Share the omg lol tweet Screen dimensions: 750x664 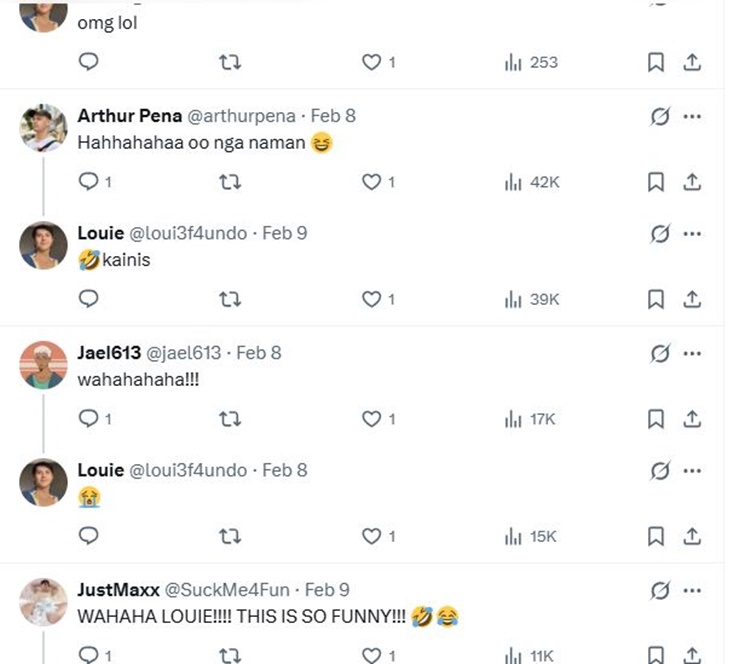691,62
